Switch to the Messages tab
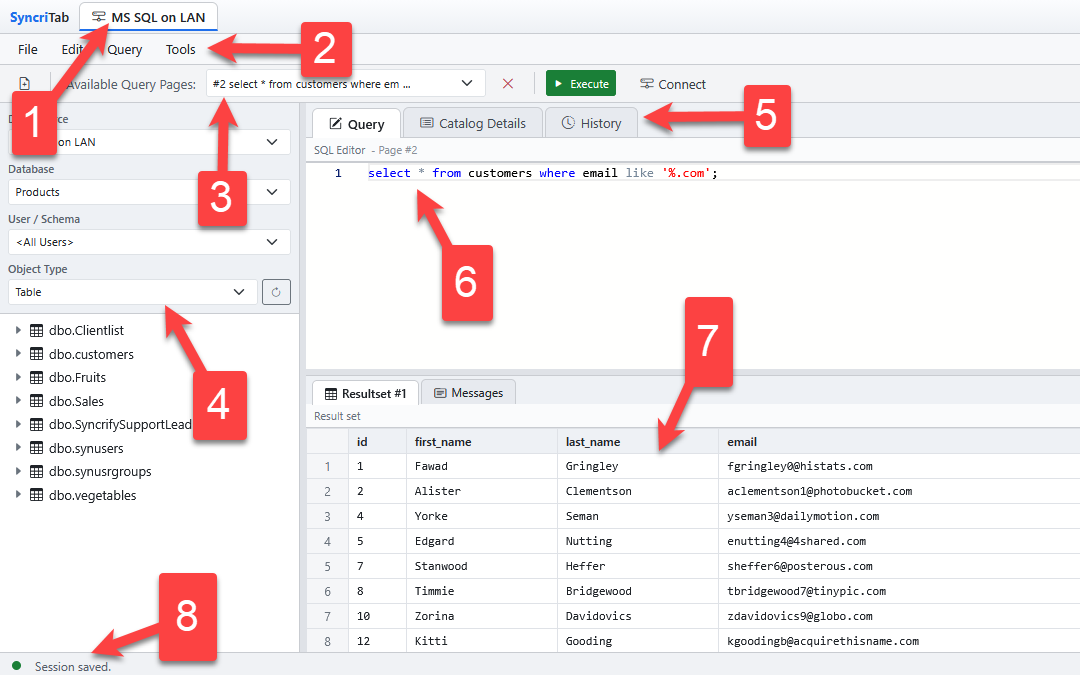Screen dimensions: 1080x675 (468, 393)
